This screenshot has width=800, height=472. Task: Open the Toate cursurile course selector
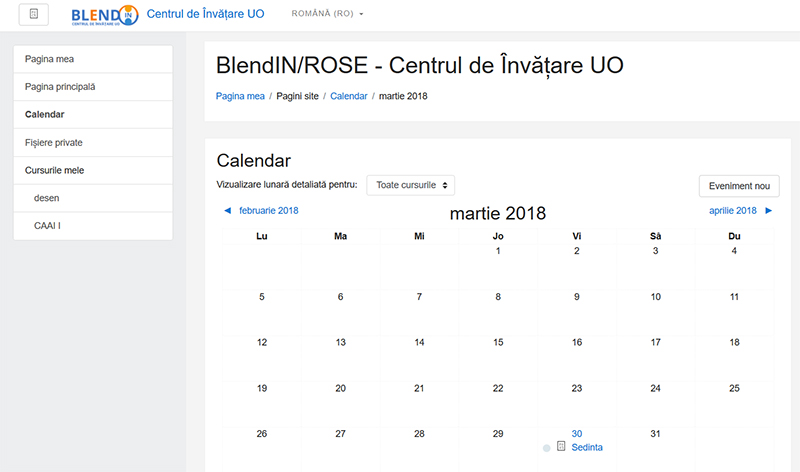click(x=411, y=185)
